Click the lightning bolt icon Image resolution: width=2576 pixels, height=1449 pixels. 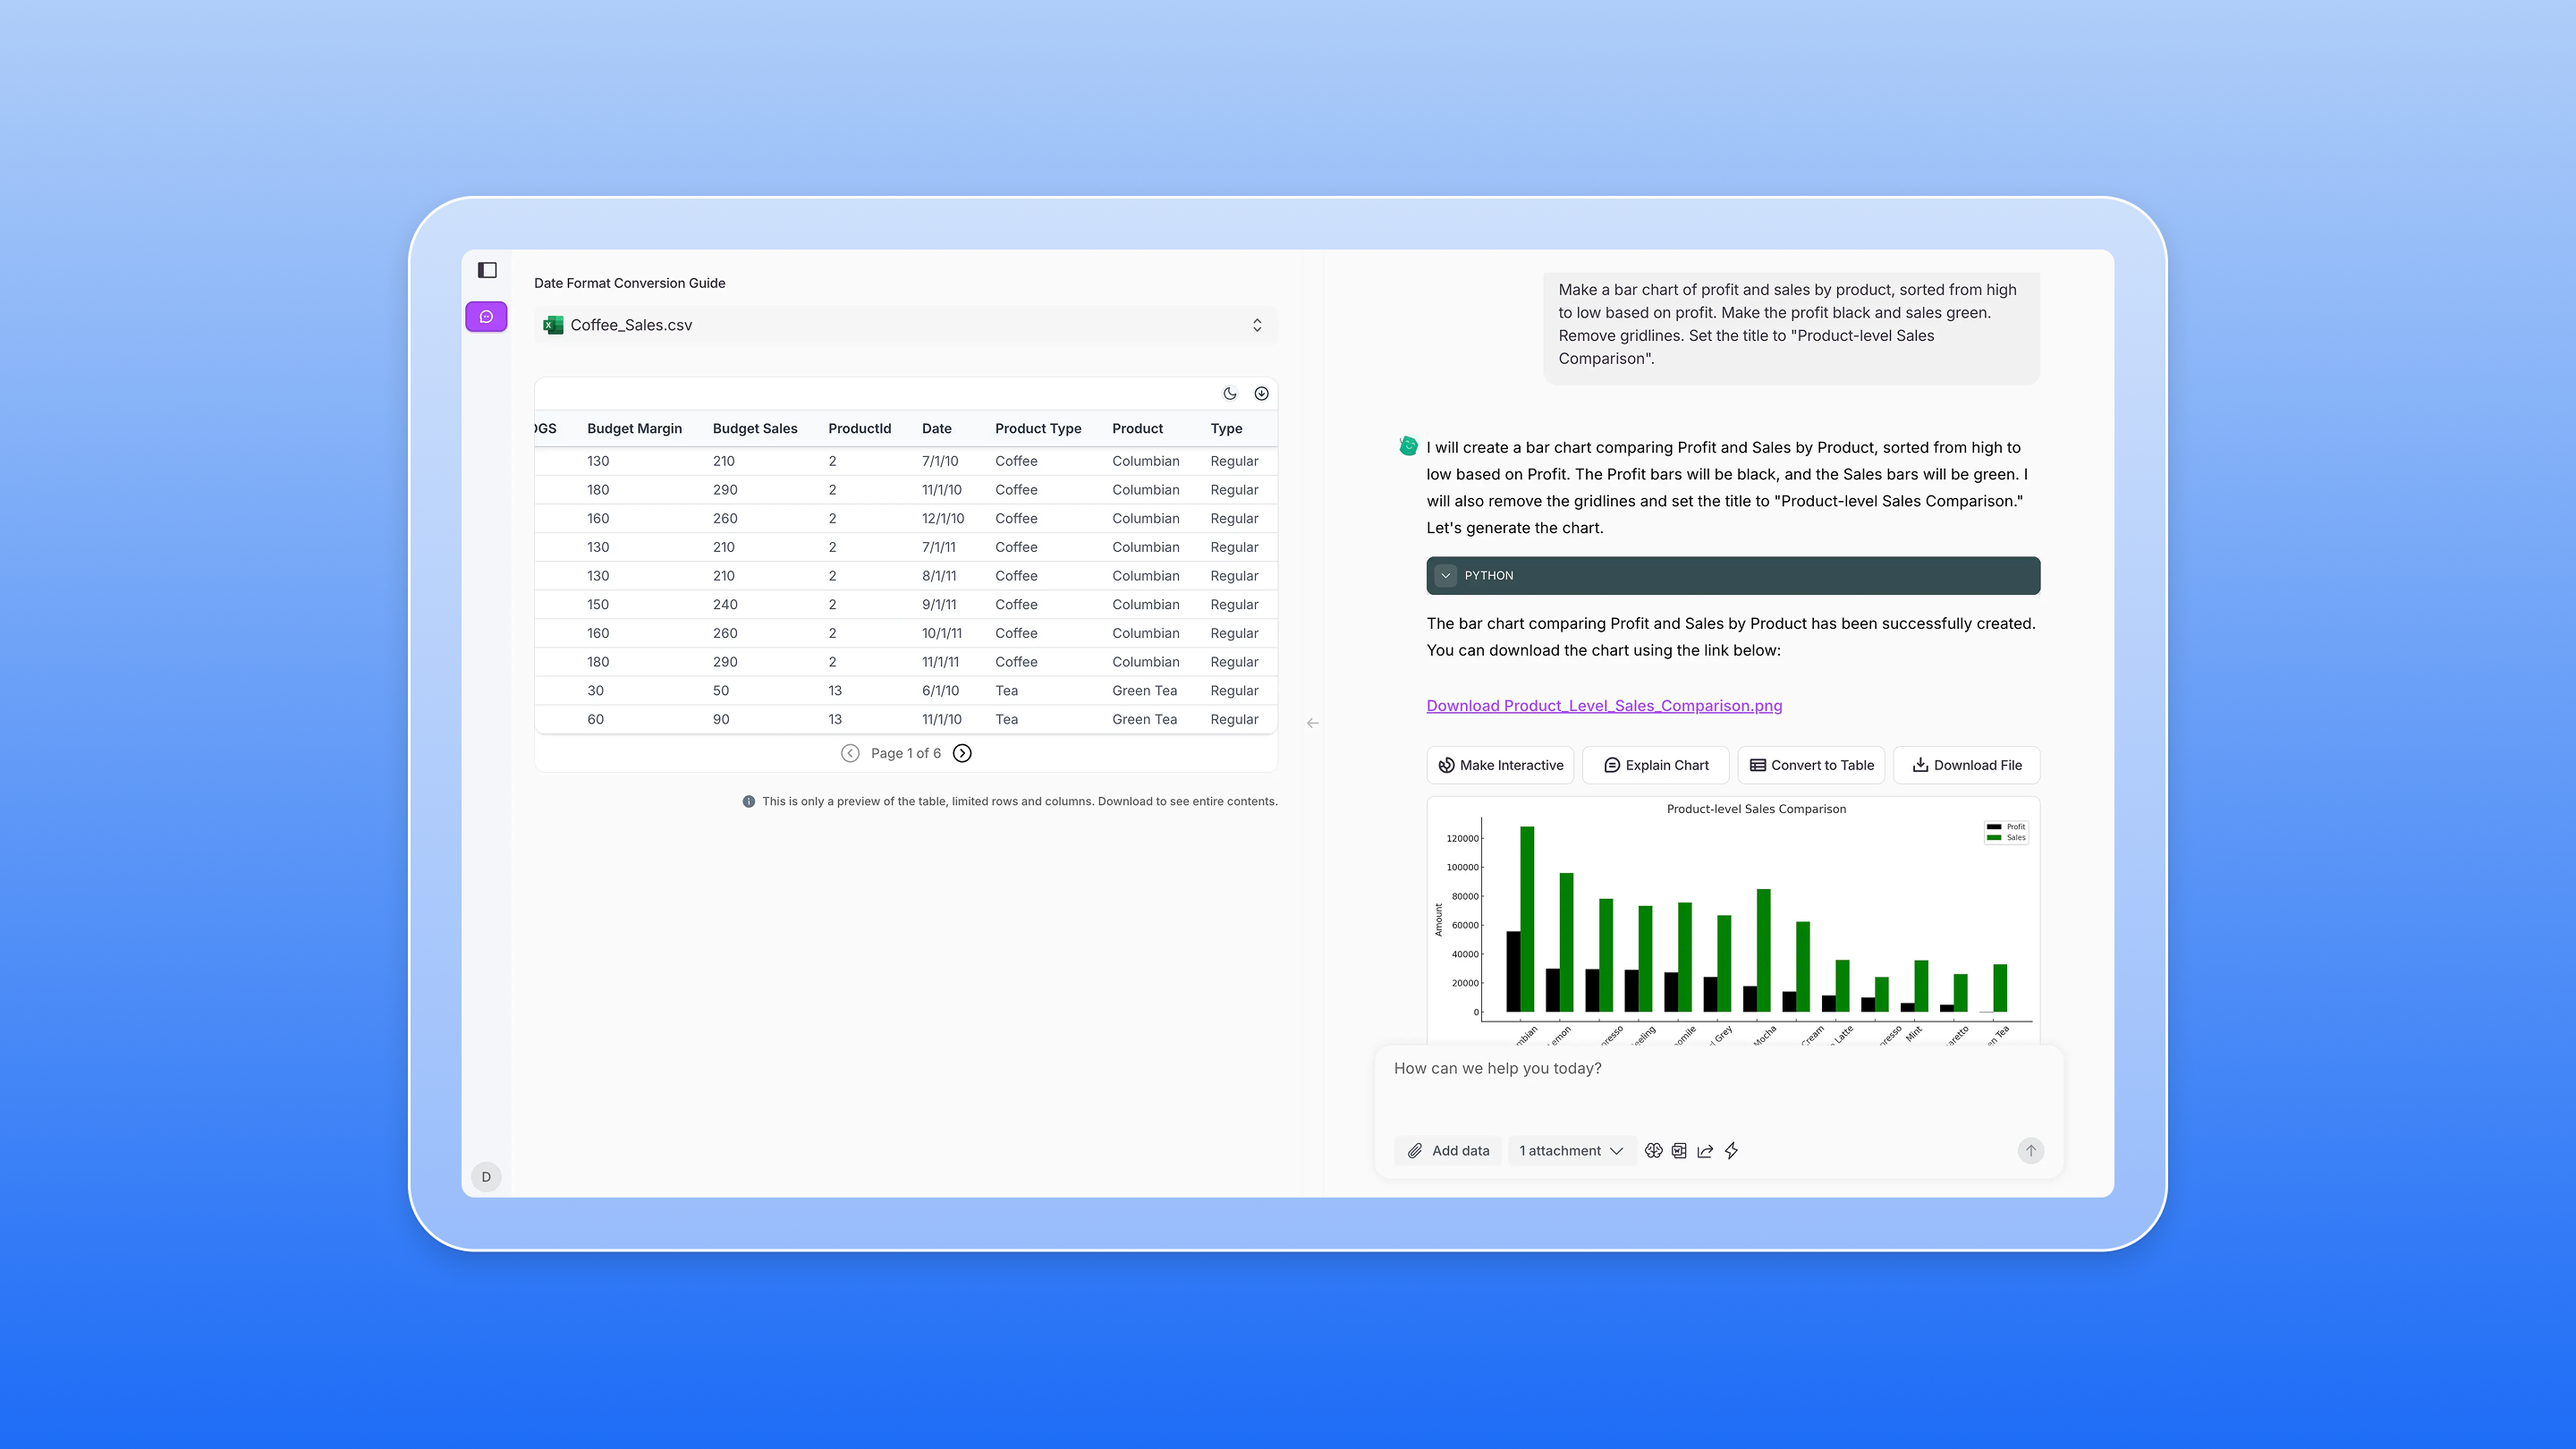click(x=1731, y=1151)
